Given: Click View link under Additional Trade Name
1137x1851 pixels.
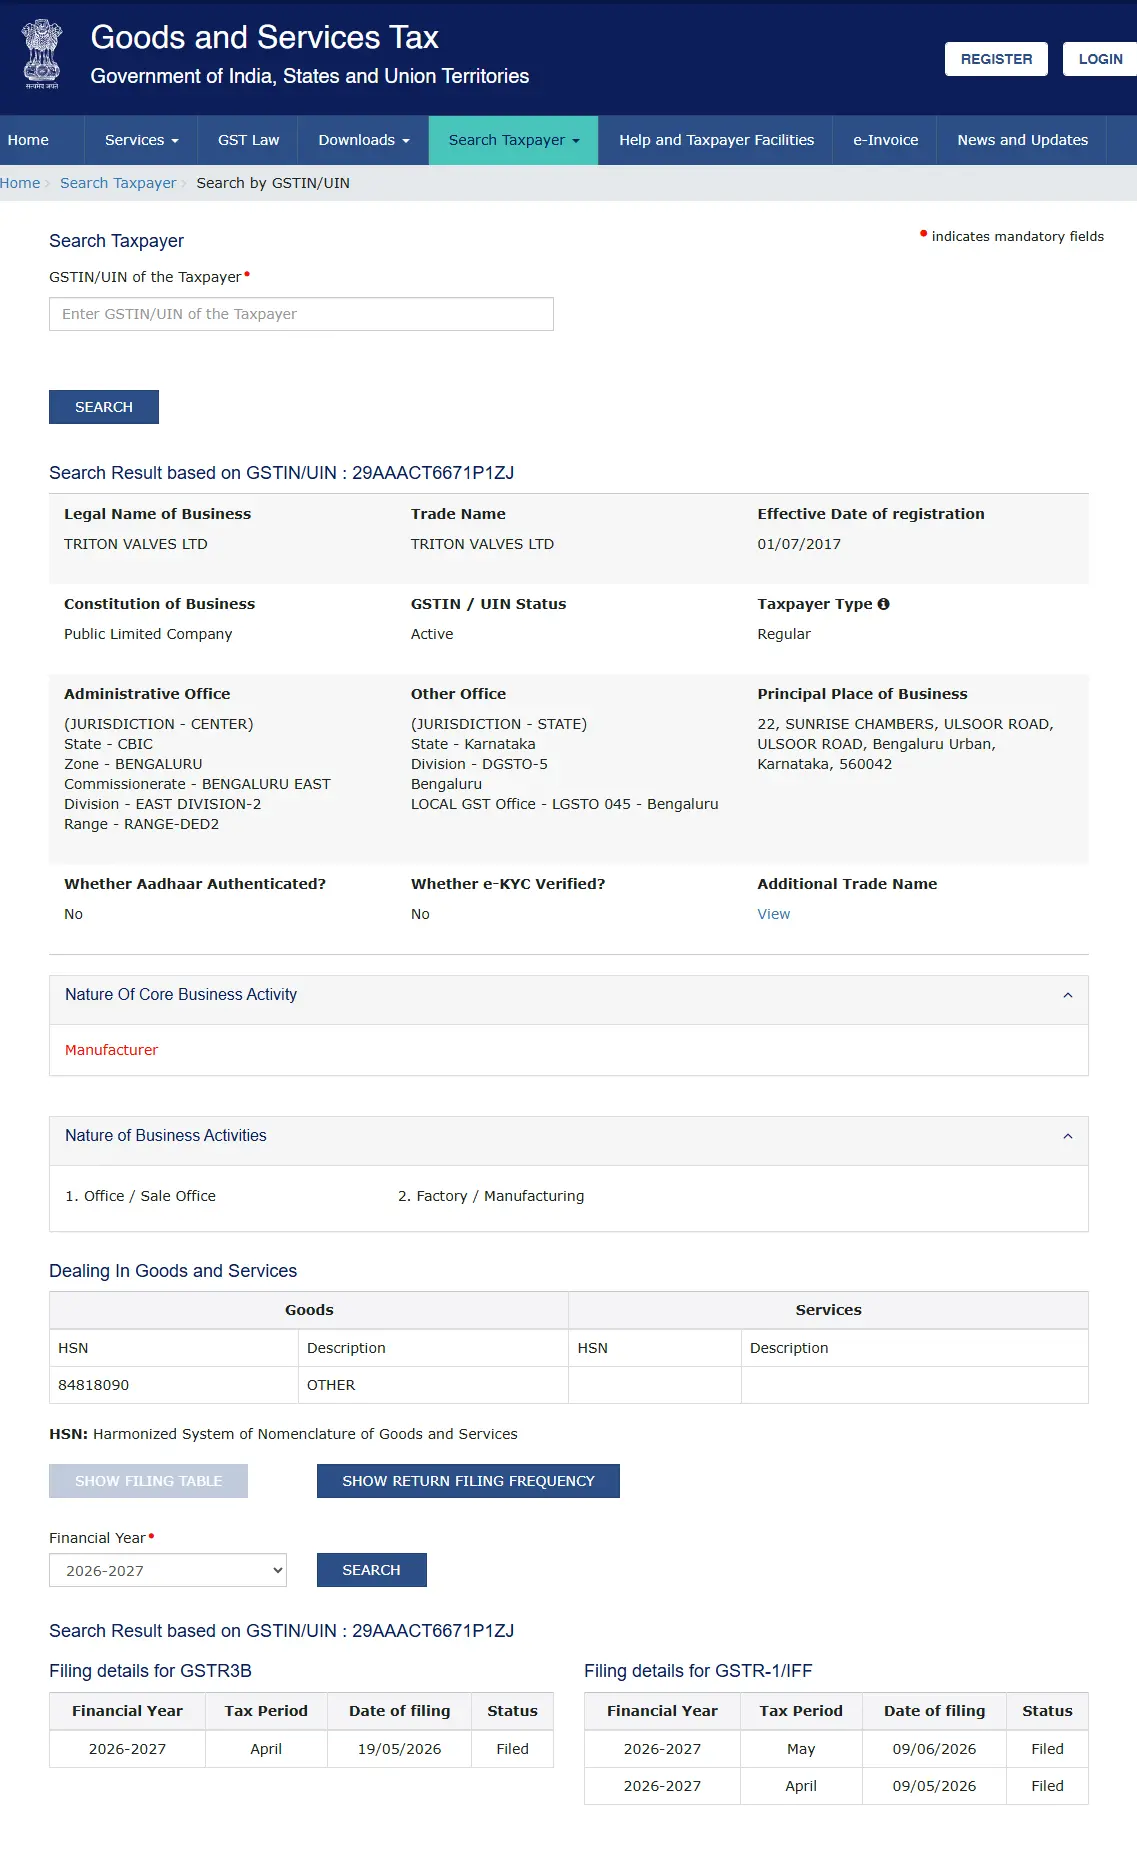Looking at the screenshot, I should point(773,914).
